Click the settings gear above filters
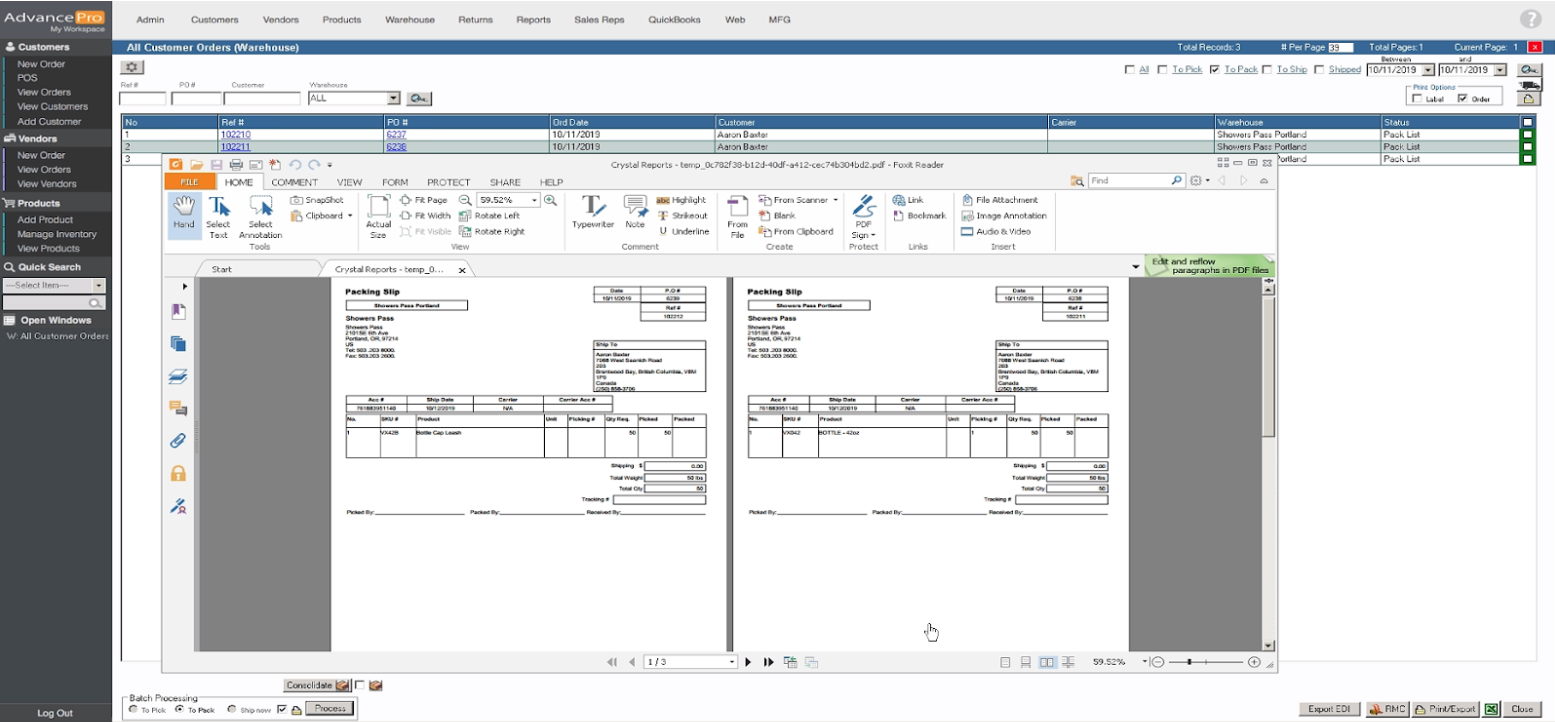Viewport: 1555px width, 722px height. point(132,68)
